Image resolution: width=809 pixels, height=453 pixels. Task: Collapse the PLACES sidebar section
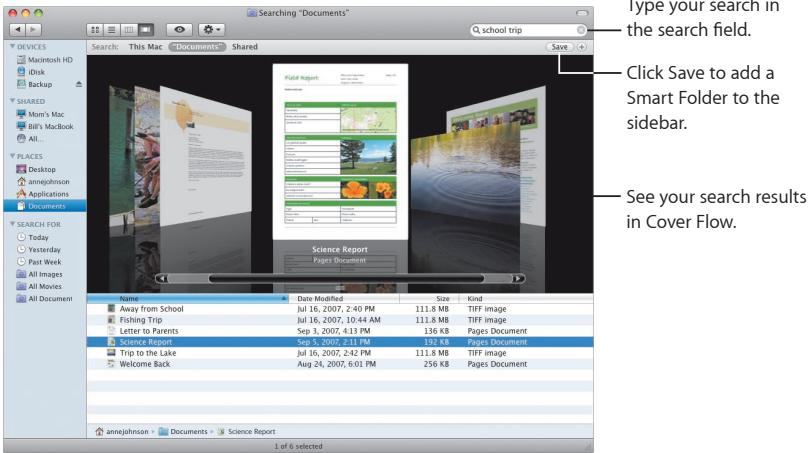coord(12,156)
